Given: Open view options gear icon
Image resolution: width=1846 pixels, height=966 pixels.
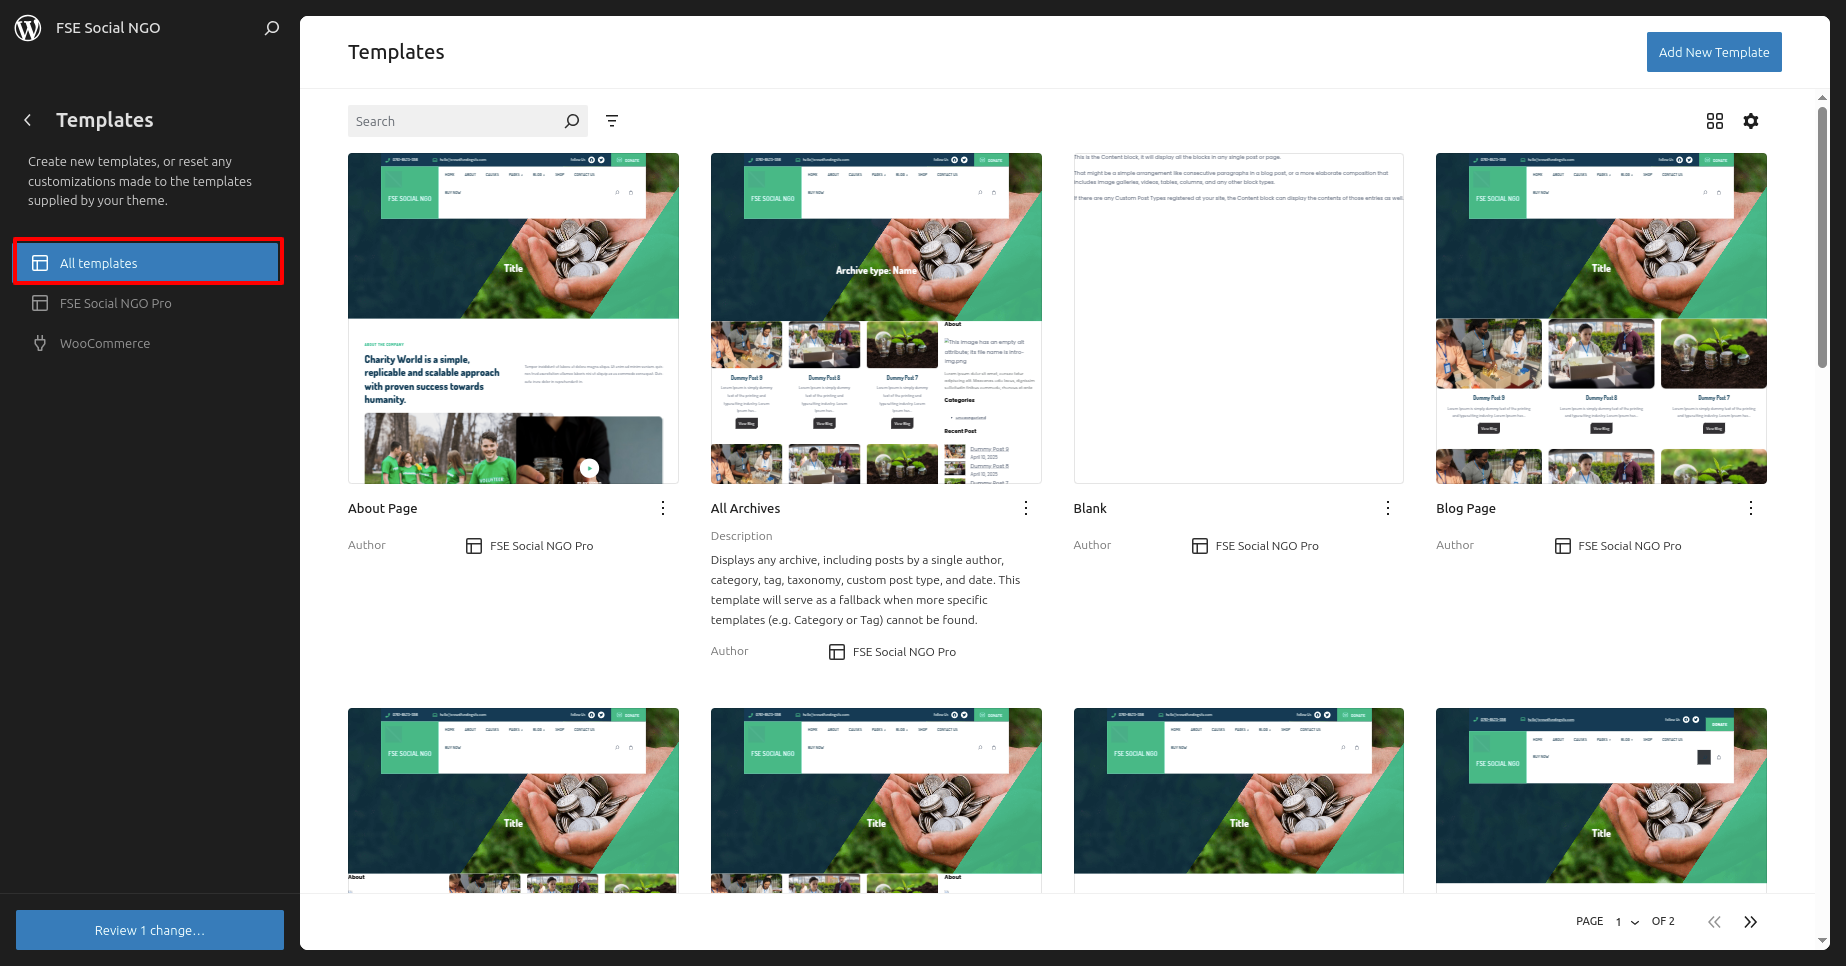Looking at the screenshot, I should click(1751, 121).
